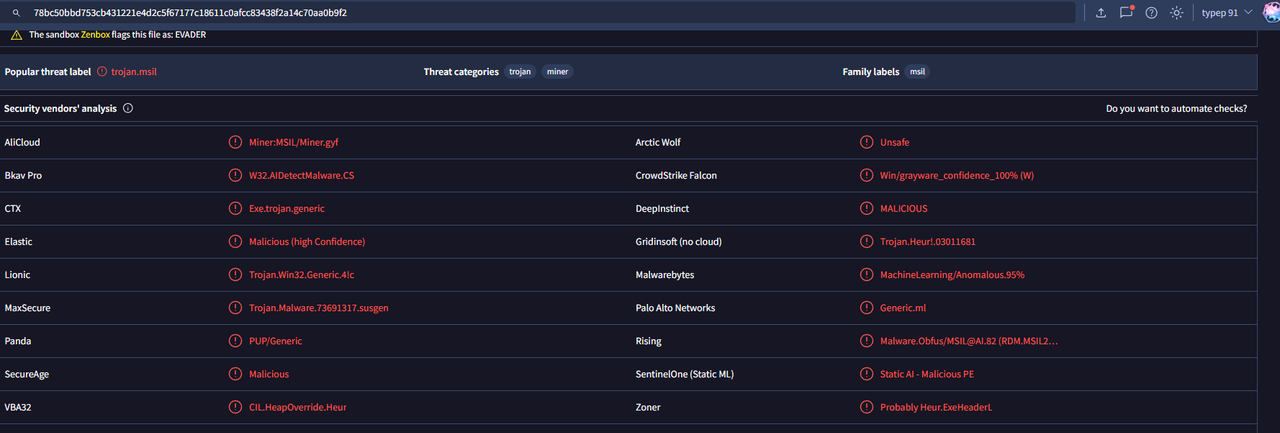Viewport: 1280px width, 433px height.
Task: Select the MALICIOUS DeepInstinct result
Action: click(904, 208)
